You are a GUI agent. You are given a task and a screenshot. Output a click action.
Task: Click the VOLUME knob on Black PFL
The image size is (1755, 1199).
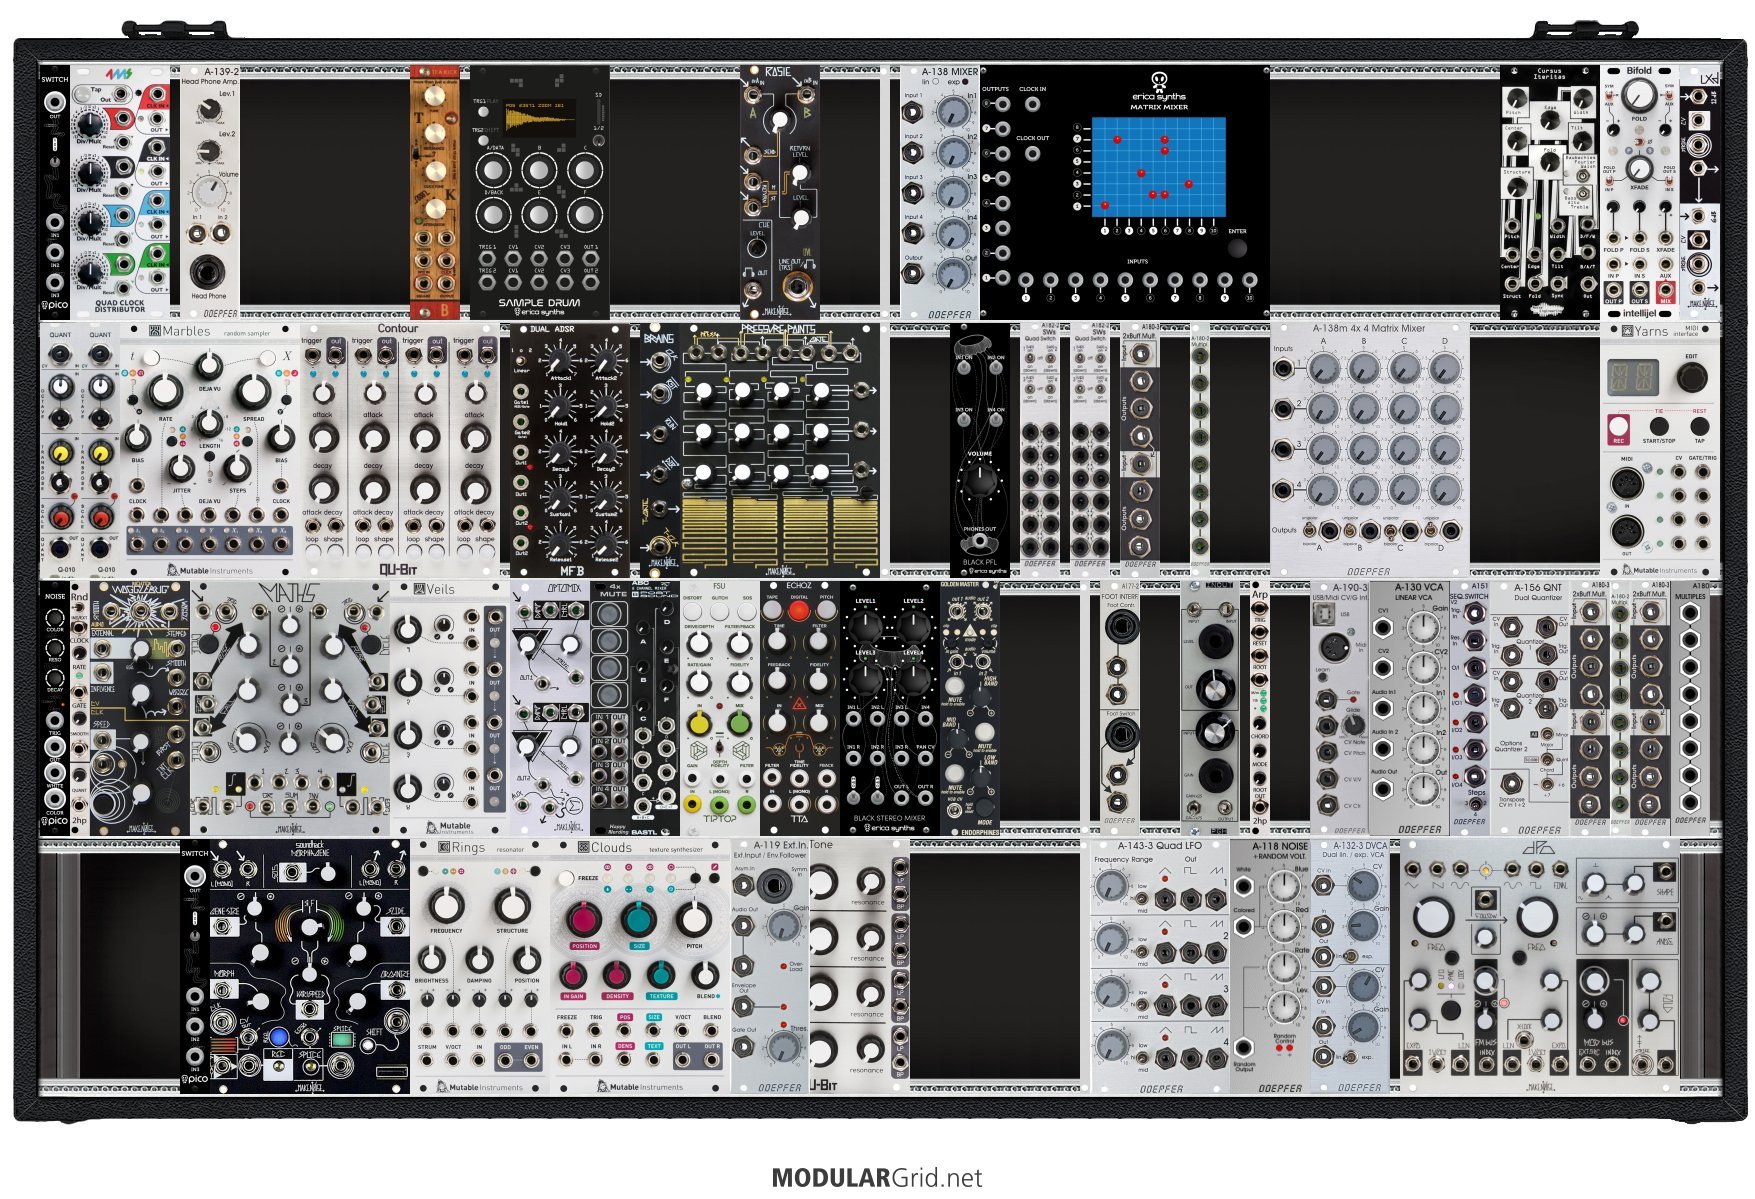tap(980, 481)
